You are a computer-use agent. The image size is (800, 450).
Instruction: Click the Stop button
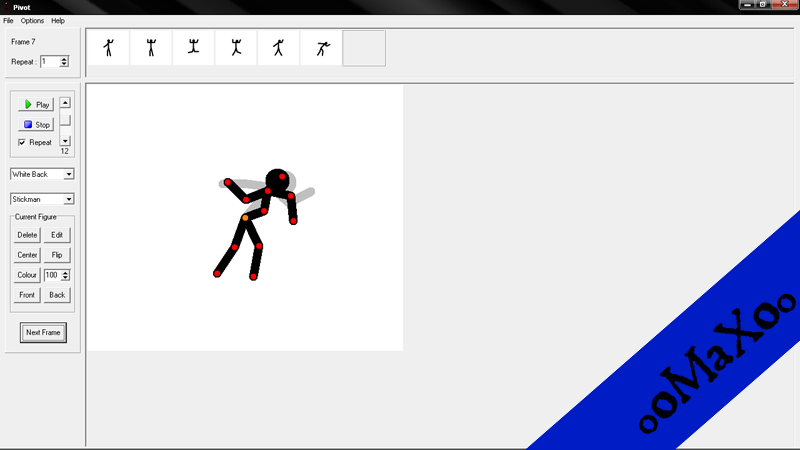point(36,124)
